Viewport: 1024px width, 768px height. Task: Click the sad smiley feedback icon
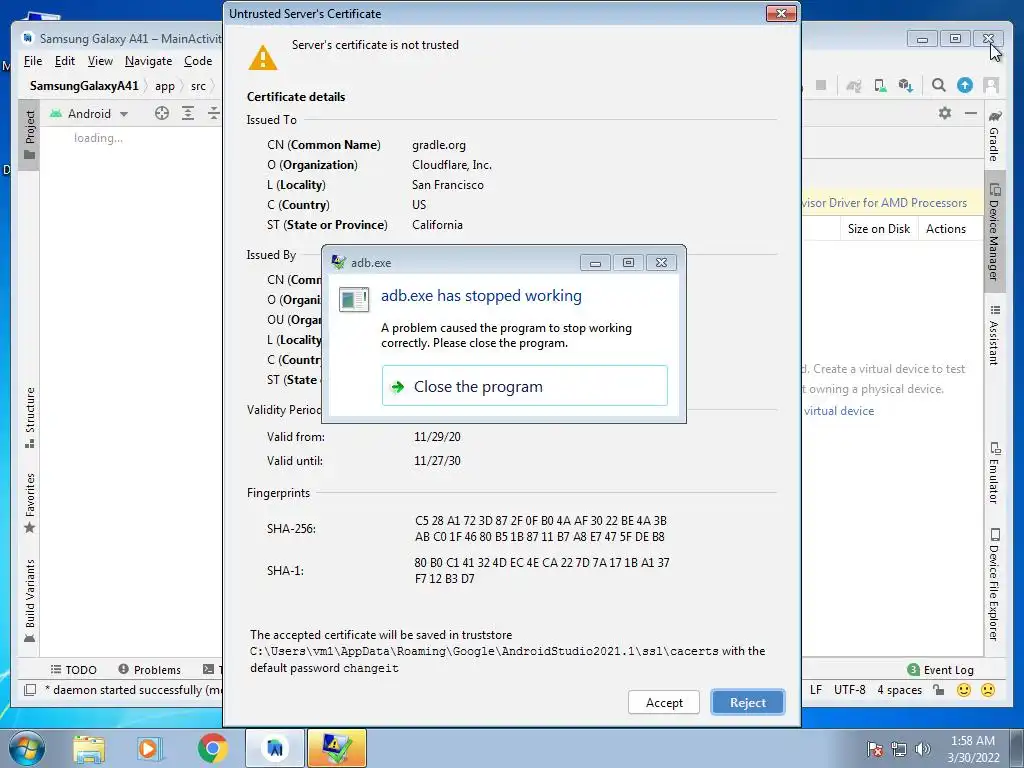coord(988,690)
